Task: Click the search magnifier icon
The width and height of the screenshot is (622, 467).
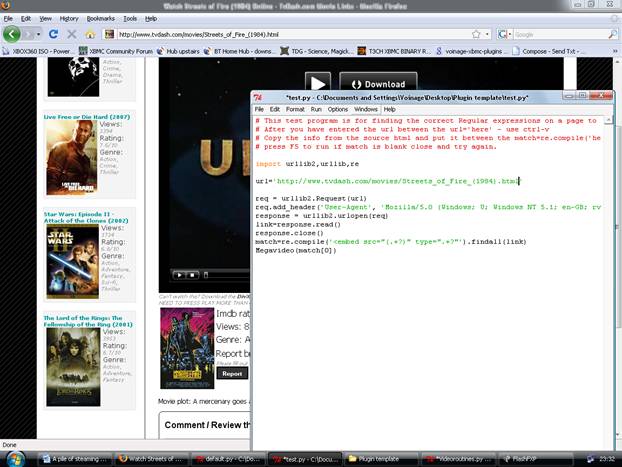Action: click(x=613, y=35)
